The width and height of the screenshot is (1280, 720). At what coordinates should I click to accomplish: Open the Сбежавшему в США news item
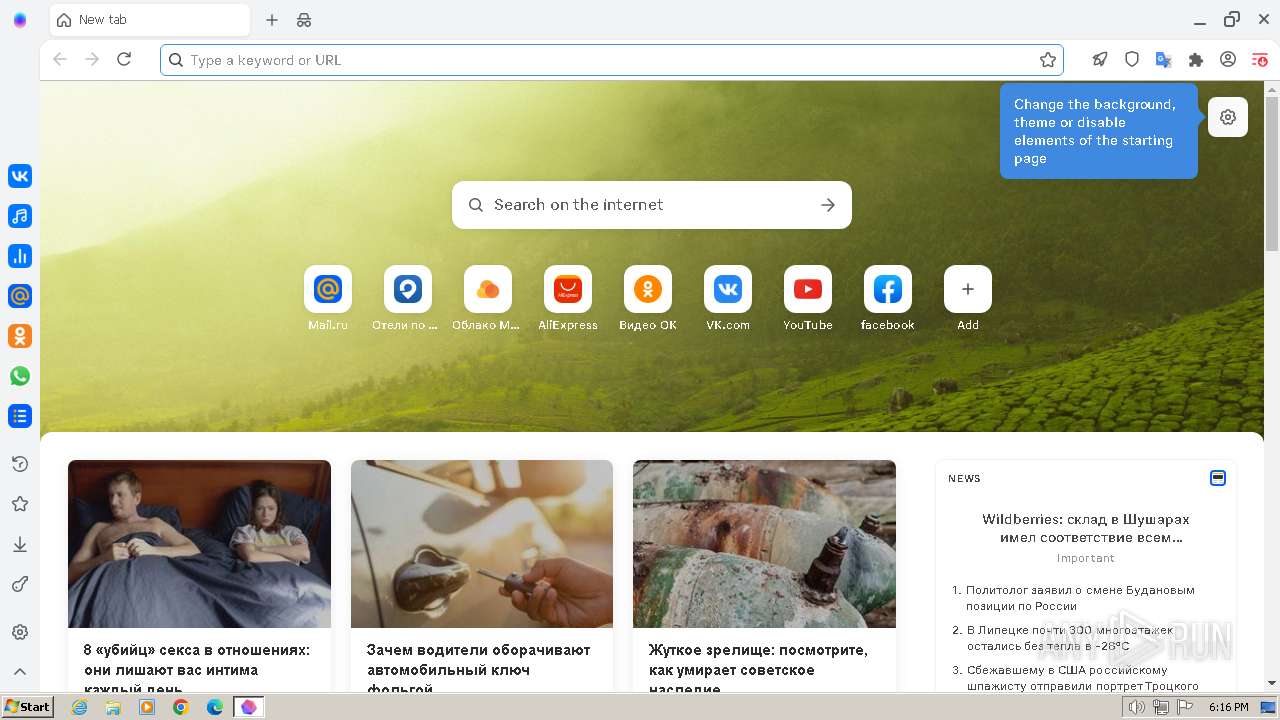[x=1082, y=678]
